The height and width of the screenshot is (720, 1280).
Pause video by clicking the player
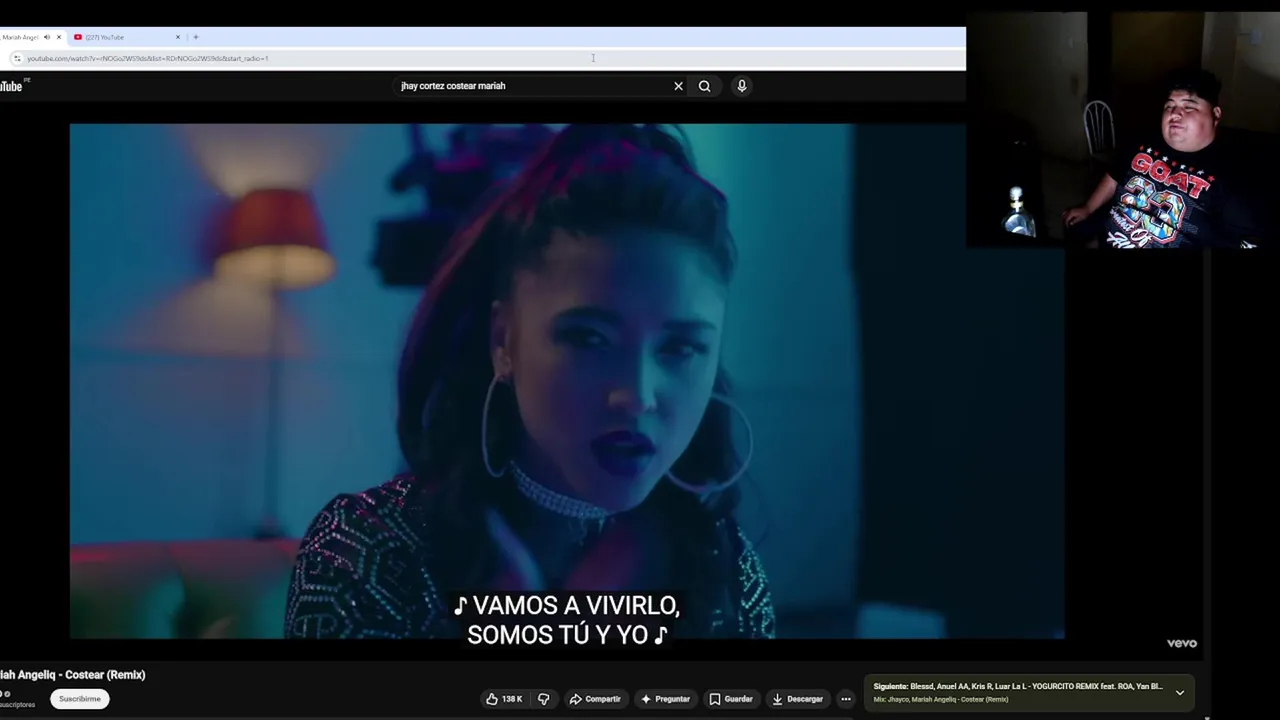coord(566,380)
